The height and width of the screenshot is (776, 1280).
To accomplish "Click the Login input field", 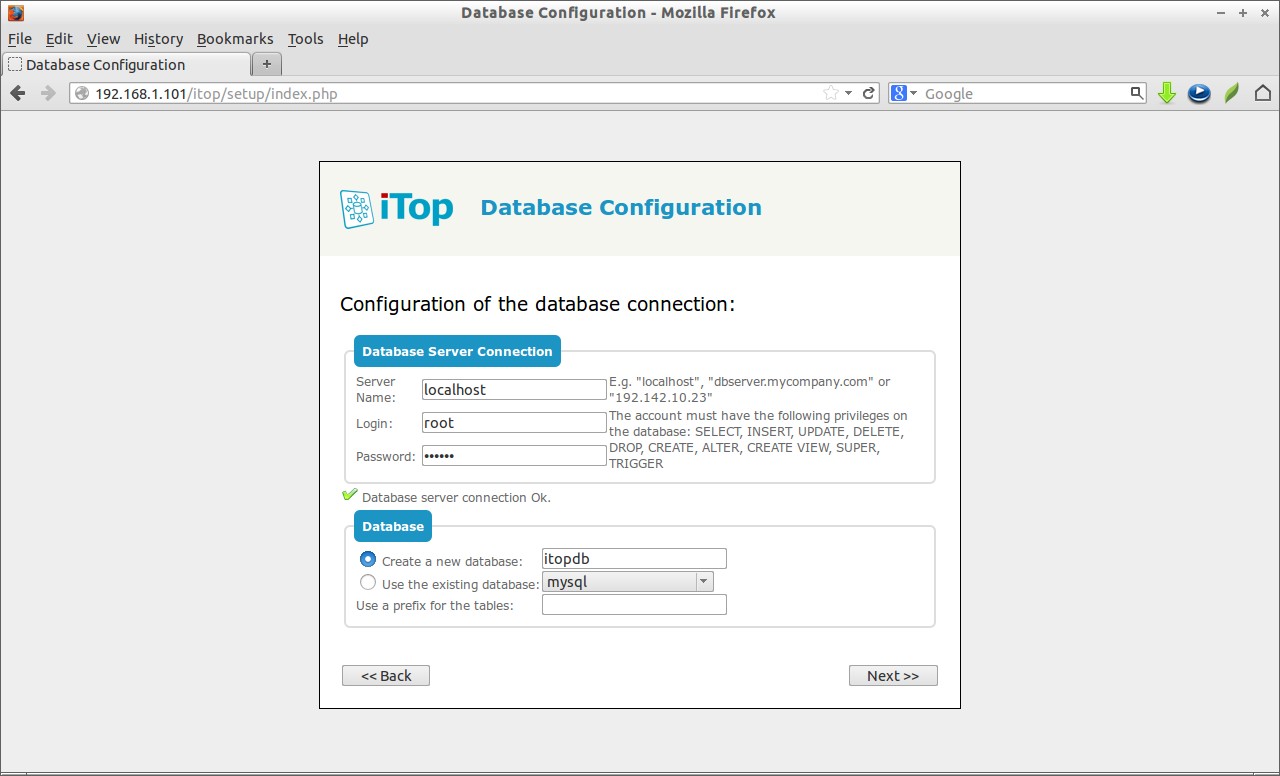I will click(514, 423).
